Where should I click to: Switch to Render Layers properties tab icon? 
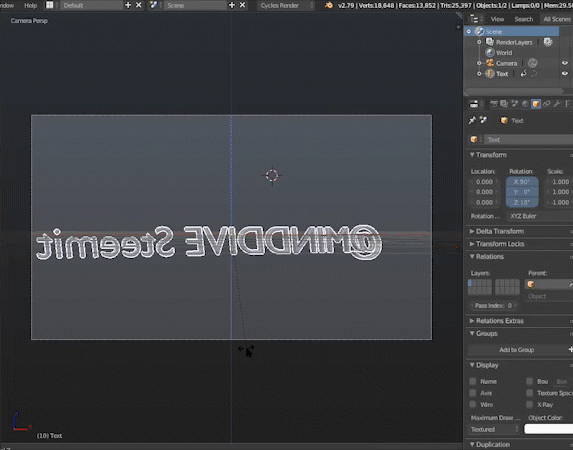[x=504, y=104]
